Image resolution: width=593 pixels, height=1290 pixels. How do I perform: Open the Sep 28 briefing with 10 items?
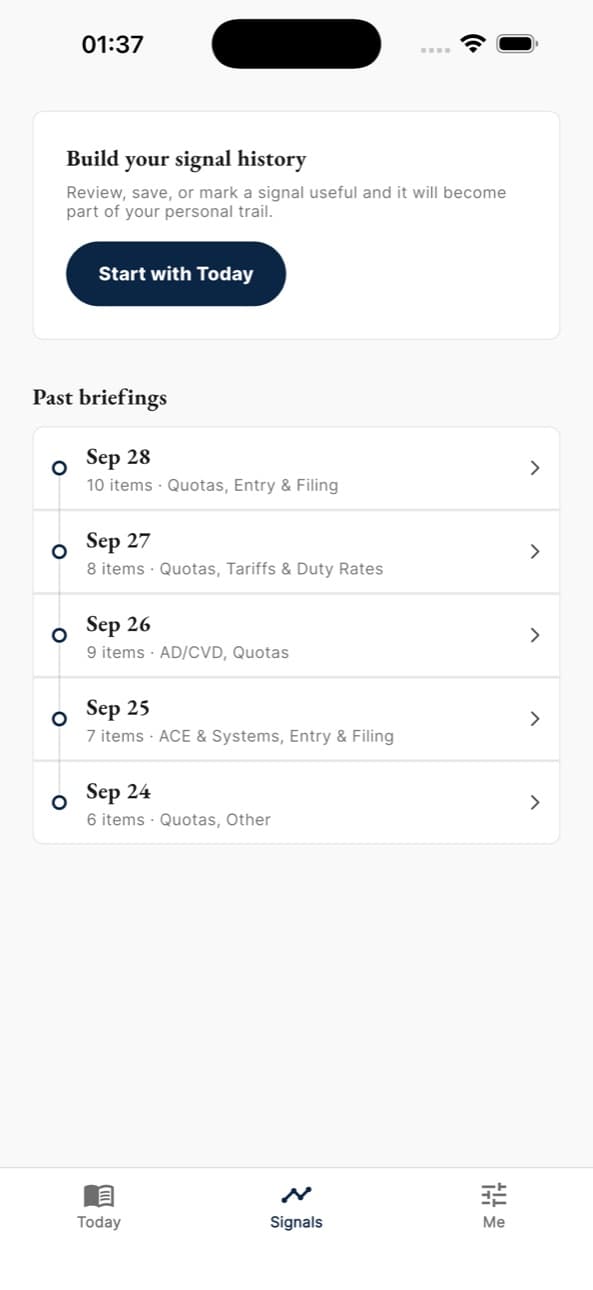click(296, 469)
